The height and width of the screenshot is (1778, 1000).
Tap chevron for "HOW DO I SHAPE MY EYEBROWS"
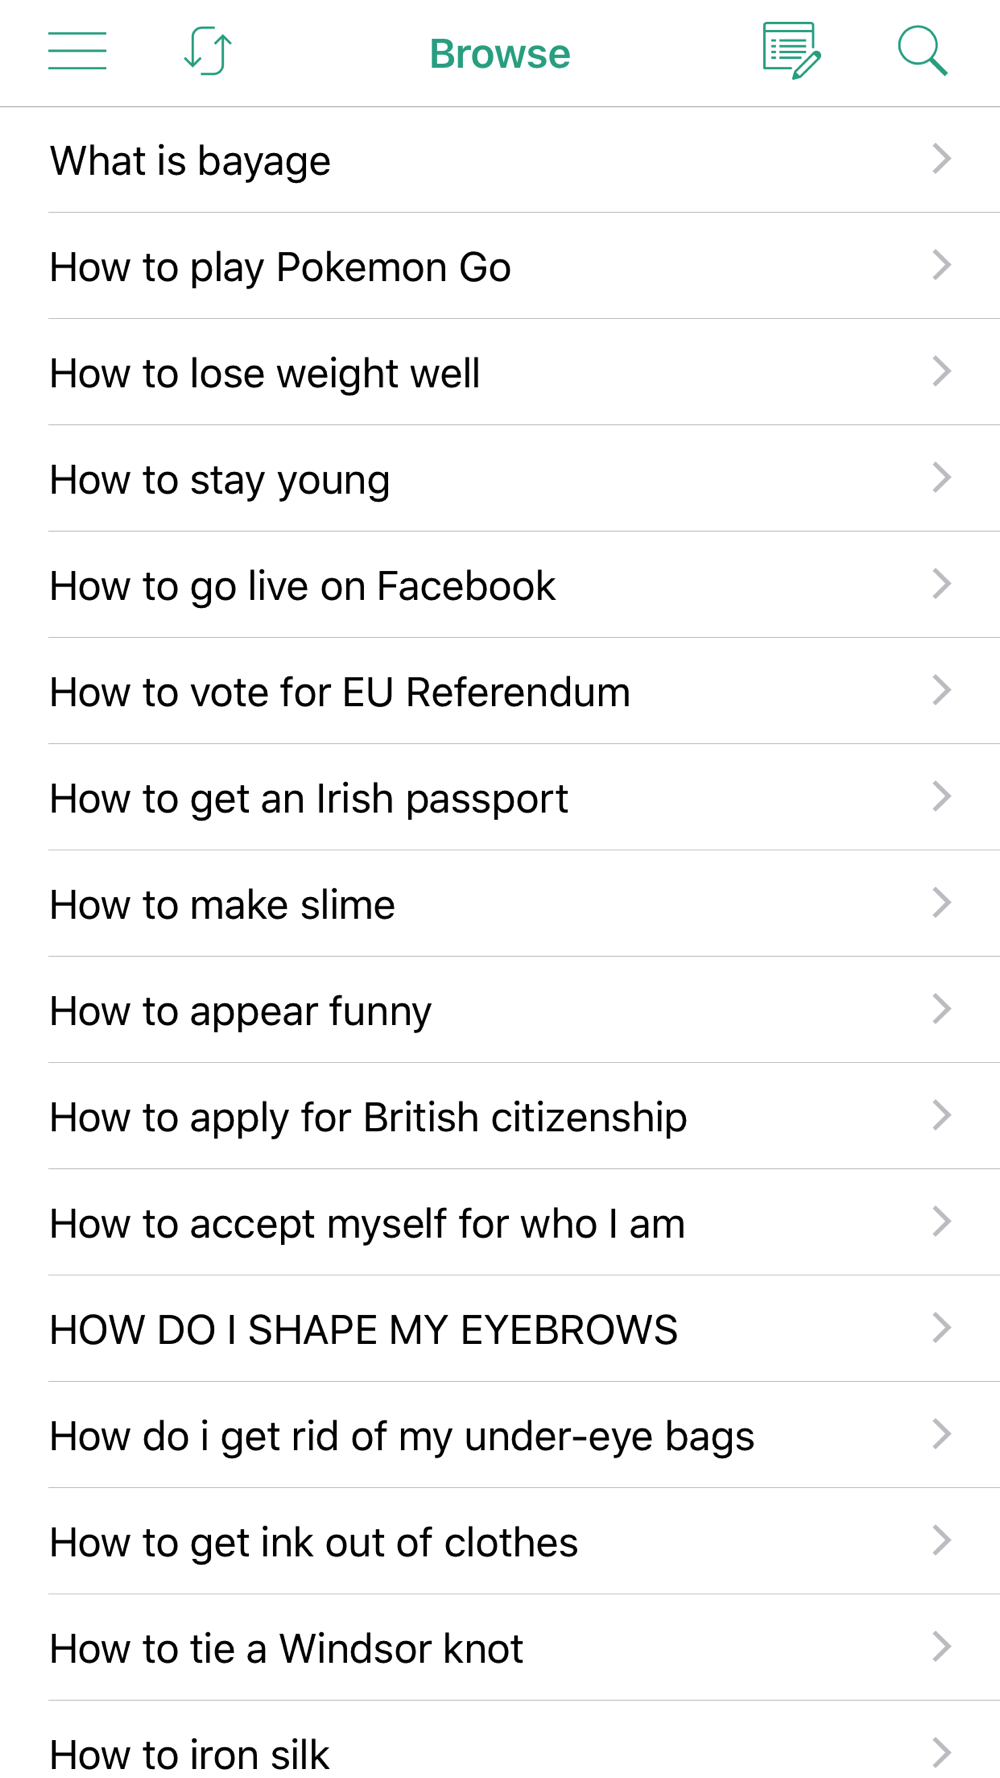(941, 1328)
